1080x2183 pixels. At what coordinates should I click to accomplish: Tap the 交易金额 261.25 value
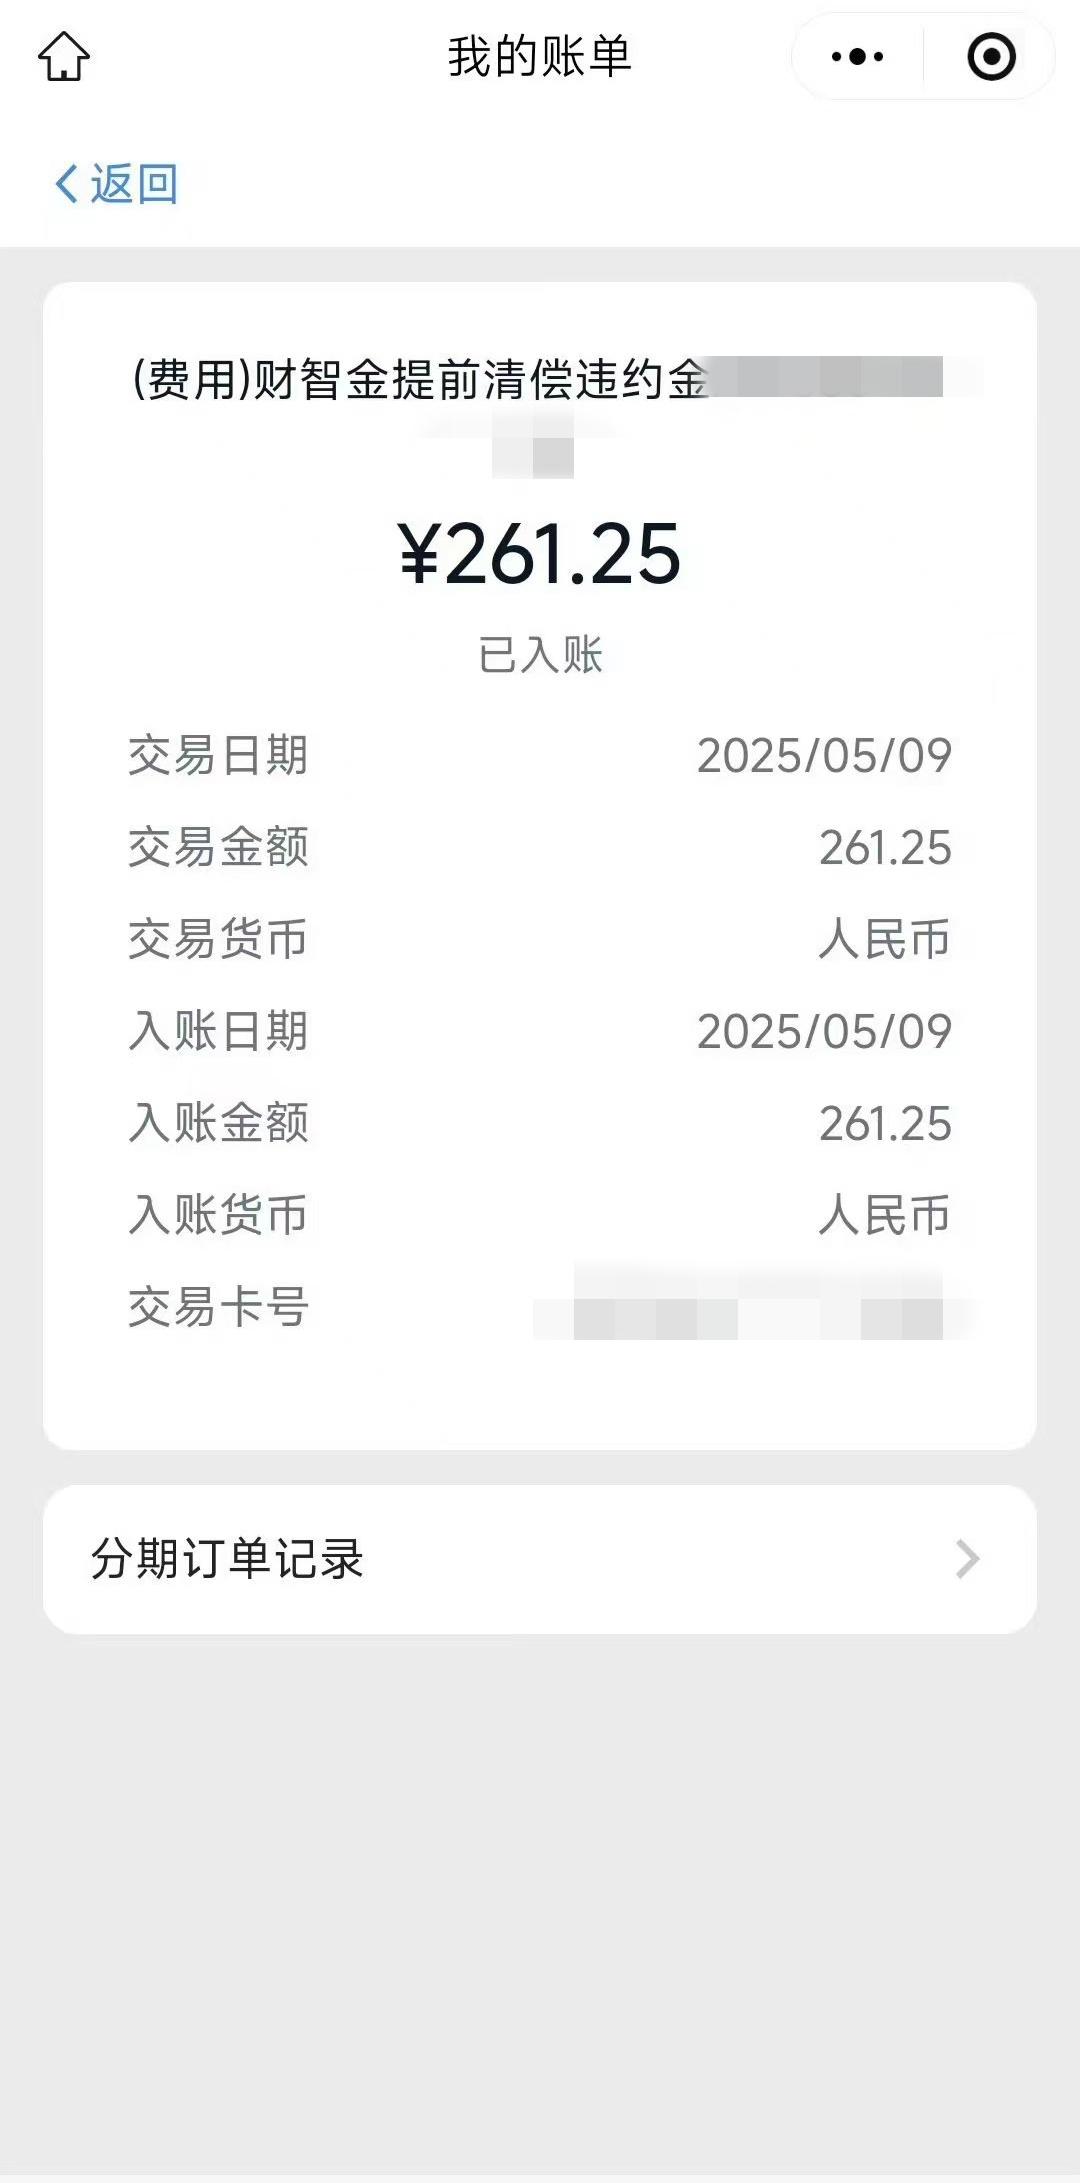click(884, 848)
